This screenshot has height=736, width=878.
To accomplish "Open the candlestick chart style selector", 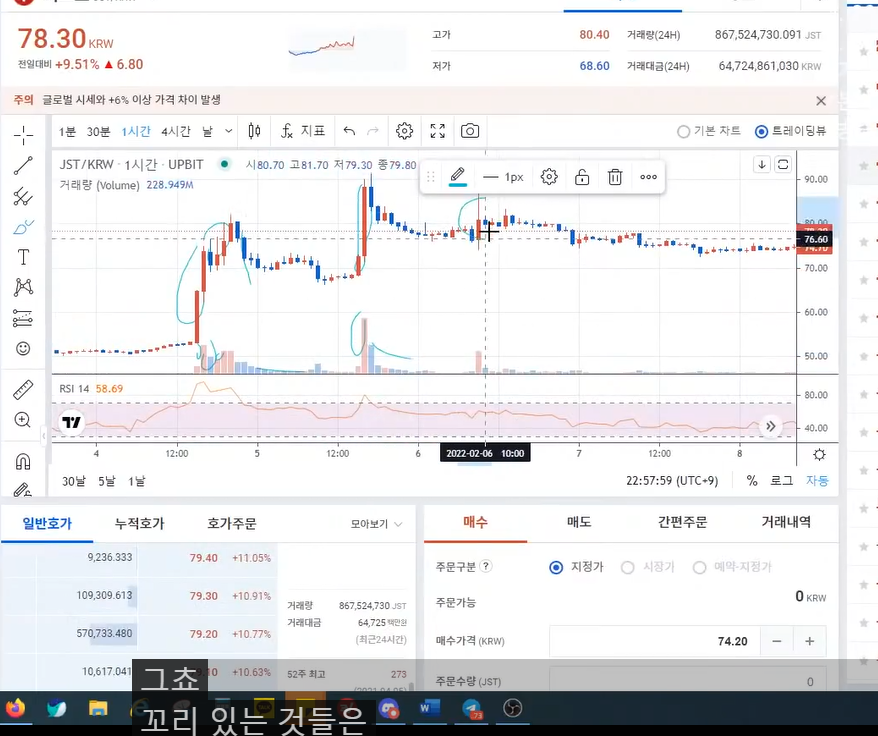I will [254, 131].
